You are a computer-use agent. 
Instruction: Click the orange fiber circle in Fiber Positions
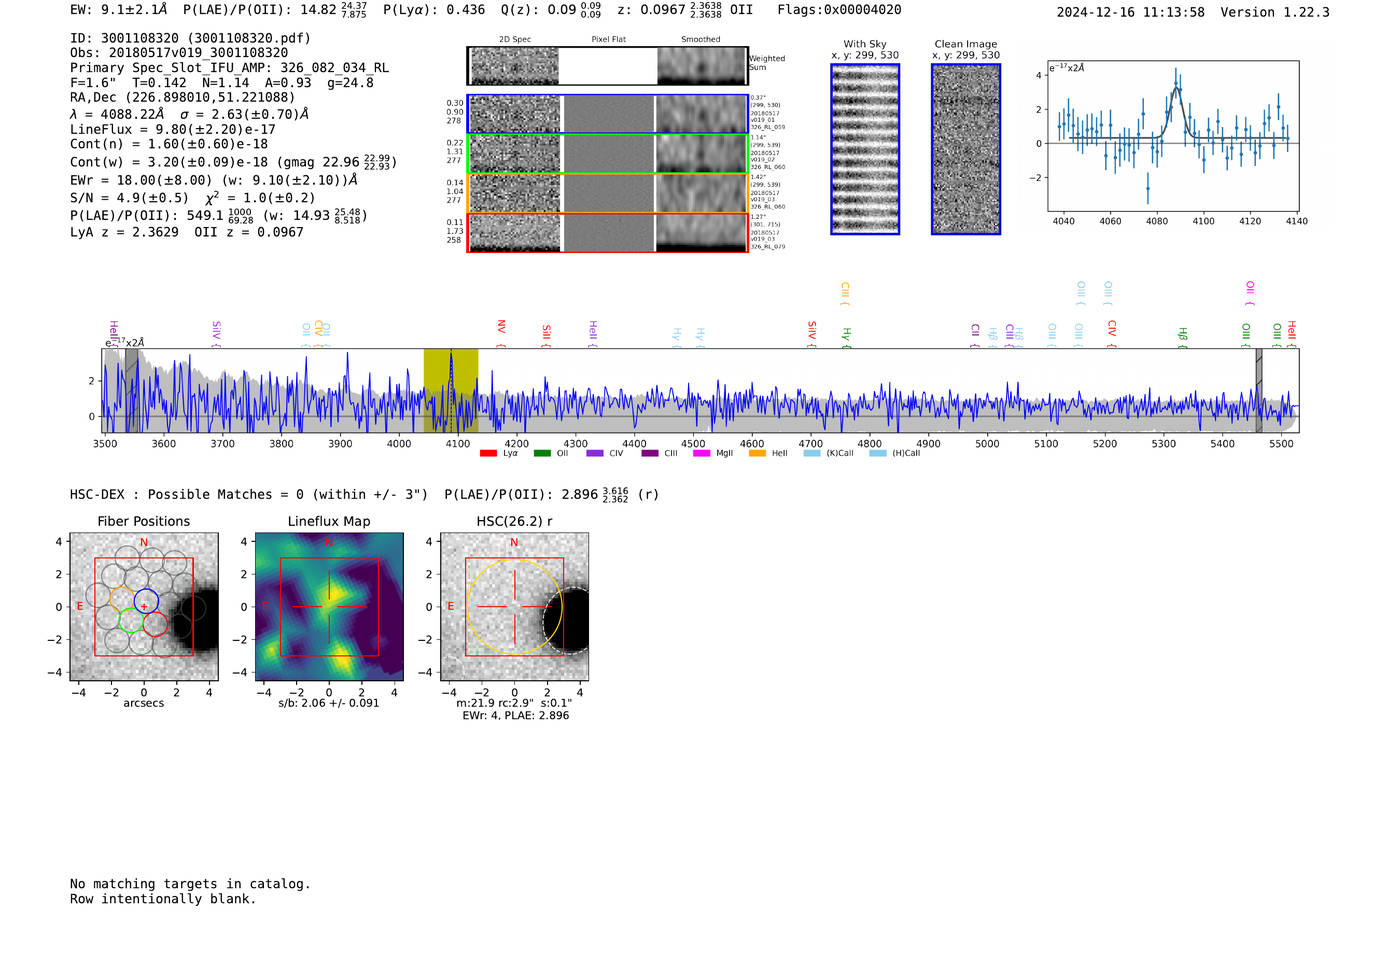[x=122, y=600]
